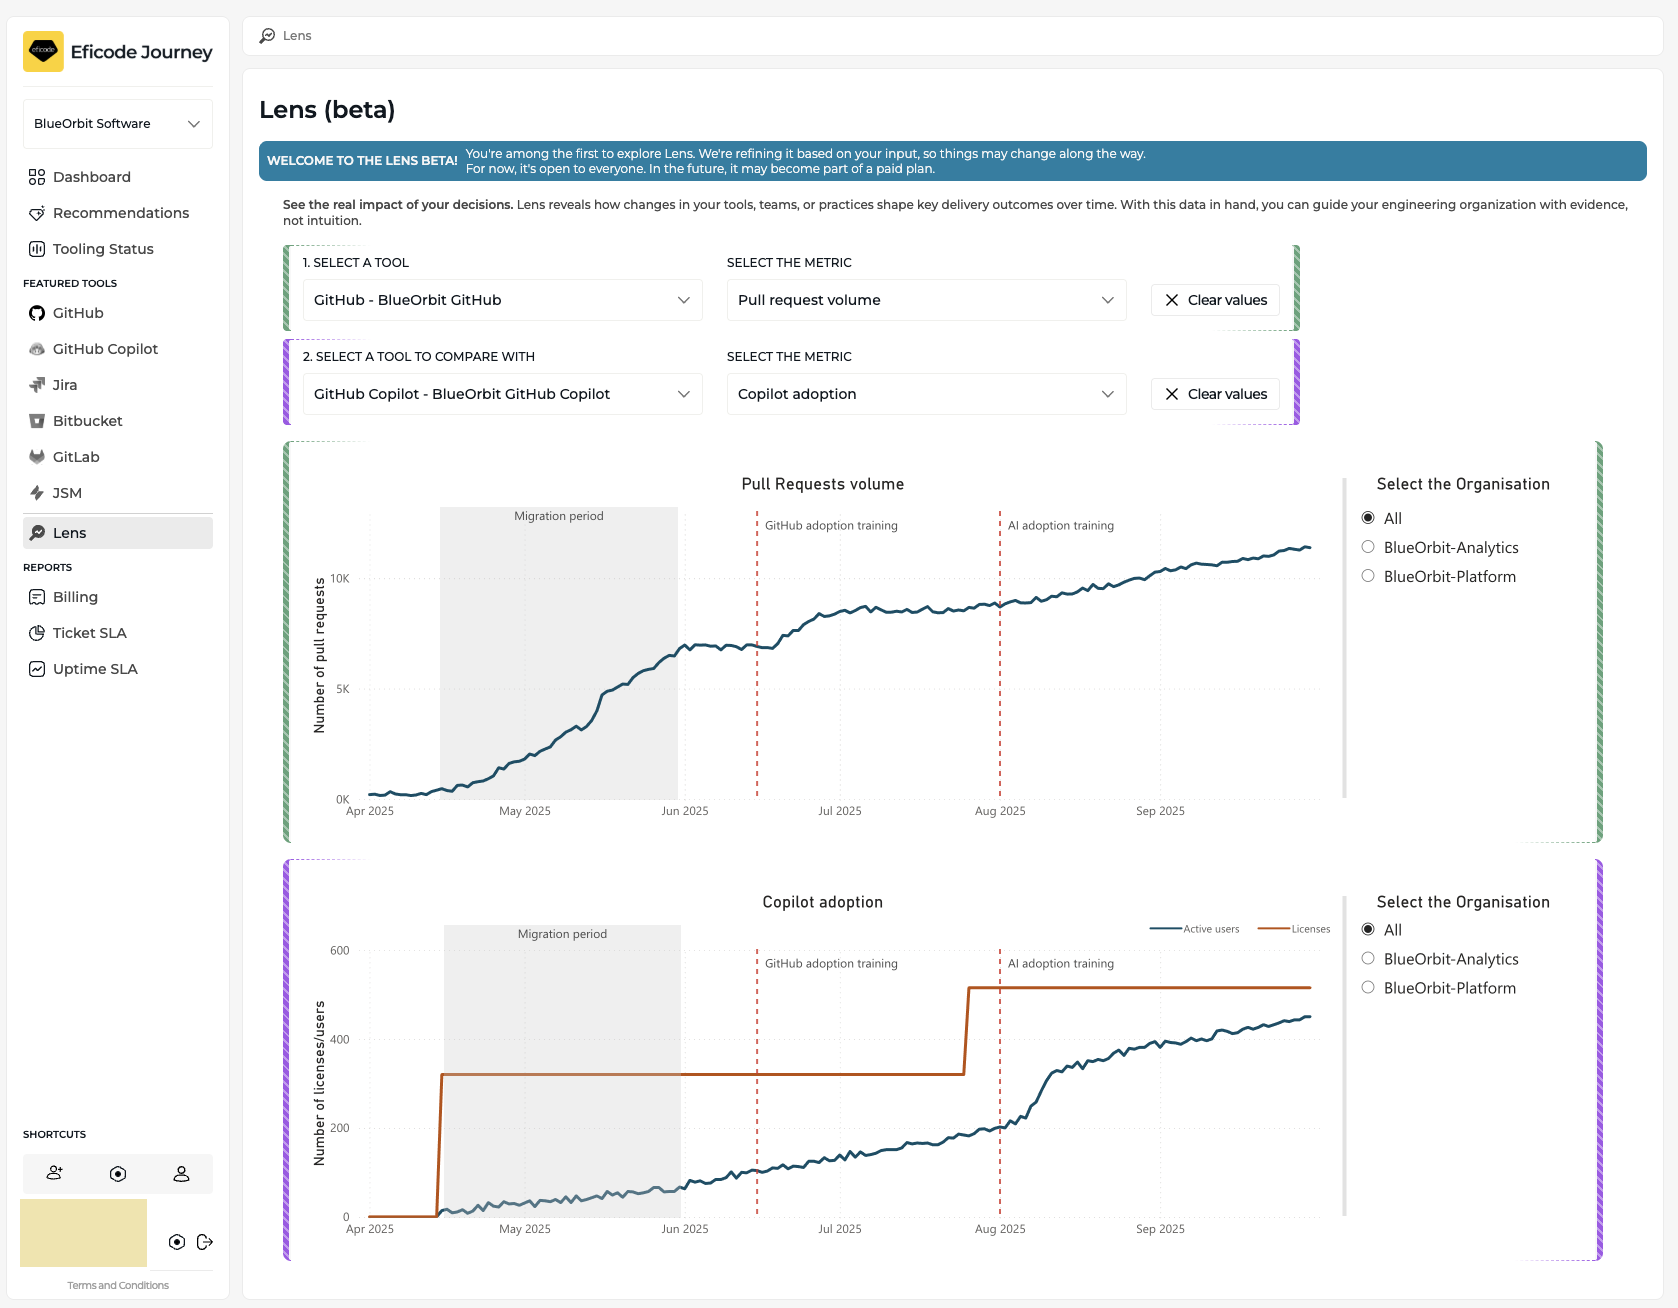Expand the BlueOrbit Software organisation dropdown
This screenshot has height=1308, width=1678.
pyautogui.click(x=118, y=124)
